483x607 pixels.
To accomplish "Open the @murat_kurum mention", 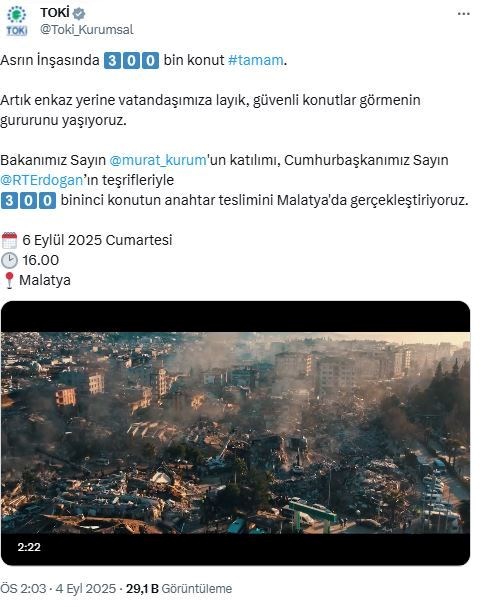I will click(158, 160).
